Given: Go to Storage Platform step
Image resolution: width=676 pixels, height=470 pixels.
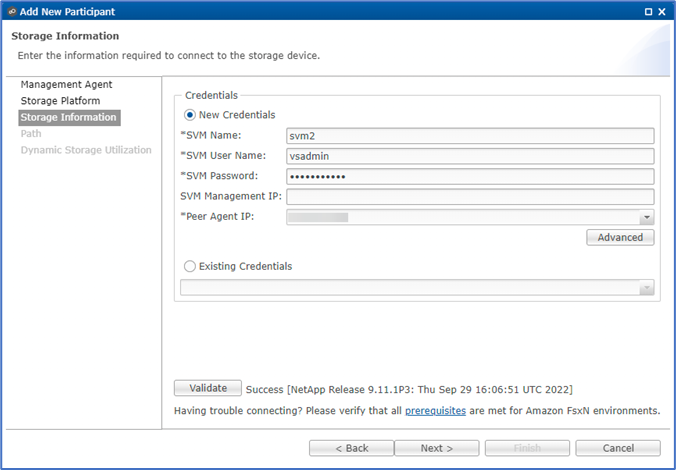Looking at the screenshot, I should coord(60,101).
